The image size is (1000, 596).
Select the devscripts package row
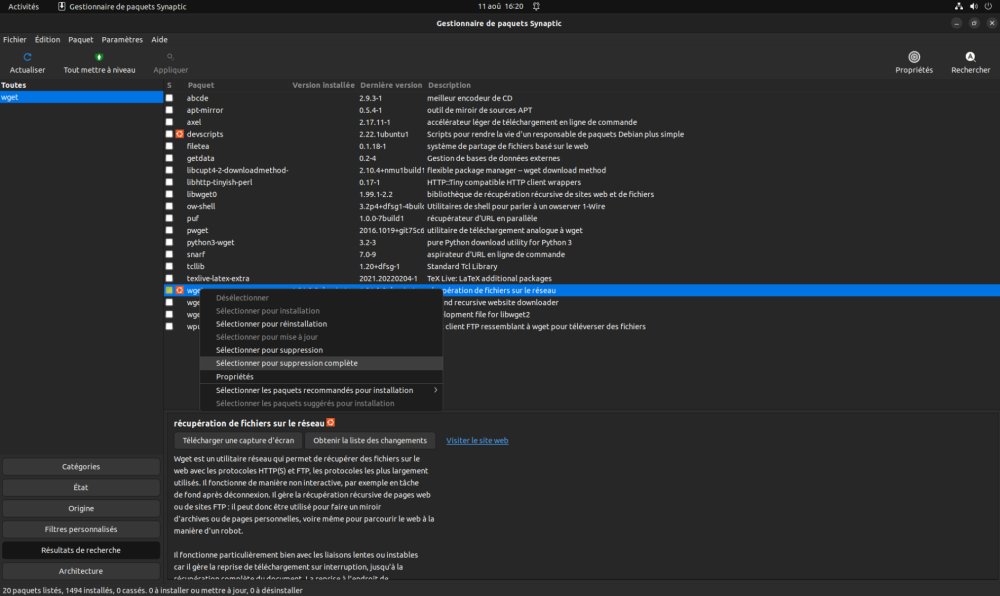[582, 134]
